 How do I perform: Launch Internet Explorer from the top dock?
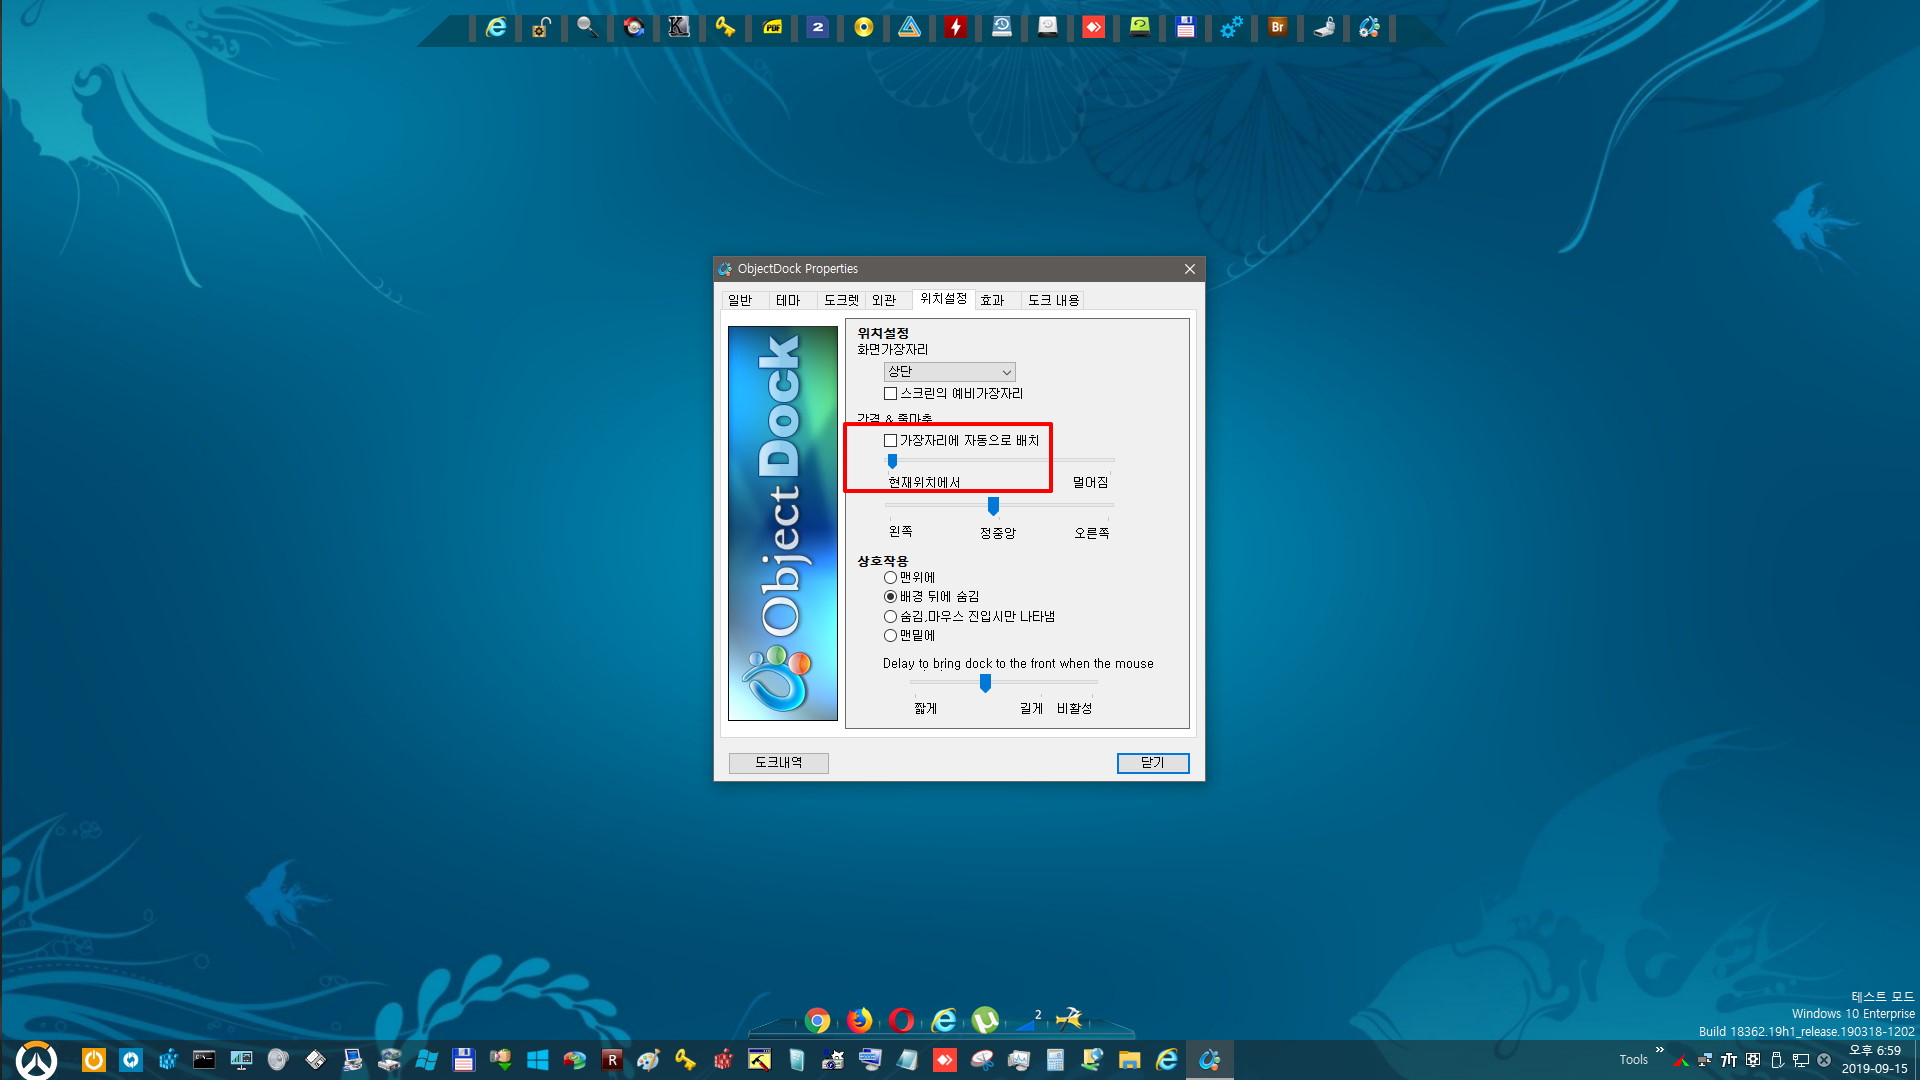496,27
